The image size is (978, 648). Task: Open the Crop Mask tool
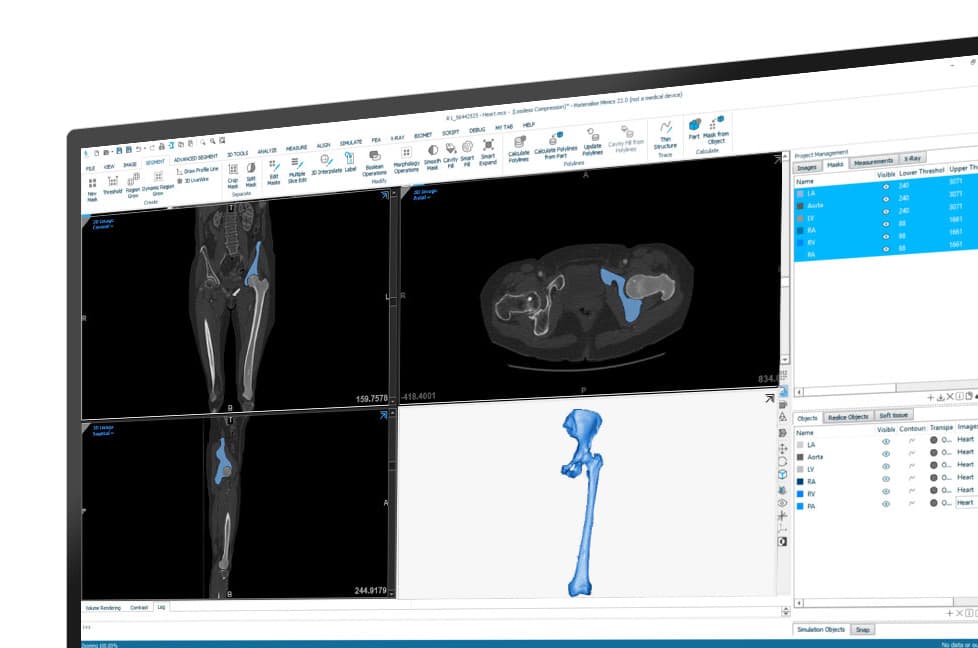(x=233, y=176)
